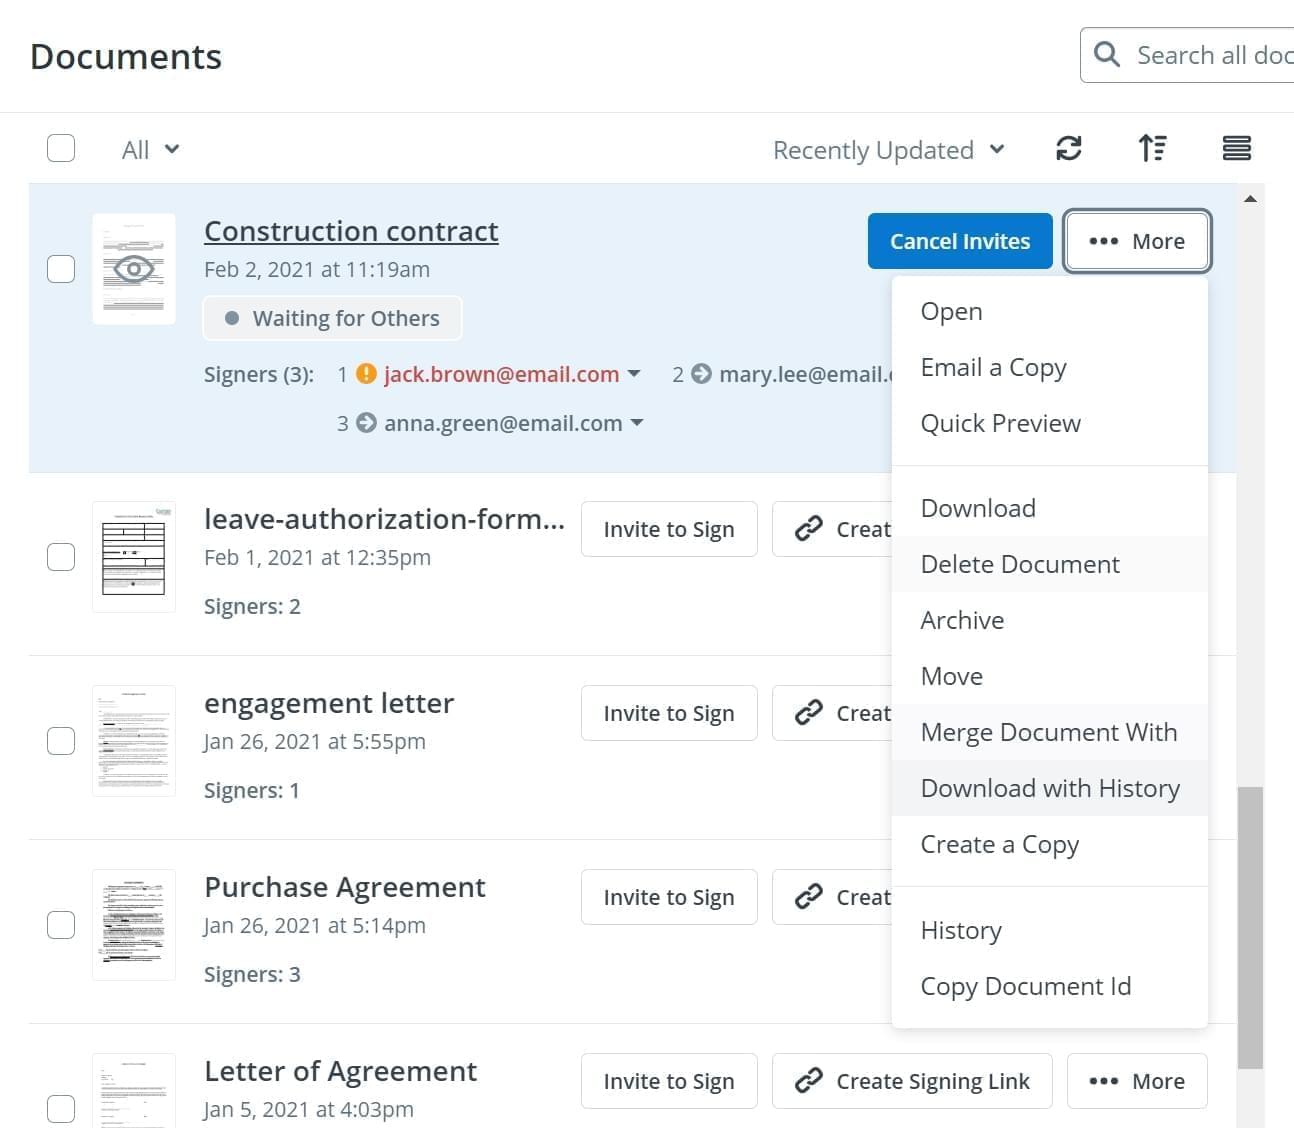
Task: Click the vertical scrollbar thumb
Action: [1250, 928]
